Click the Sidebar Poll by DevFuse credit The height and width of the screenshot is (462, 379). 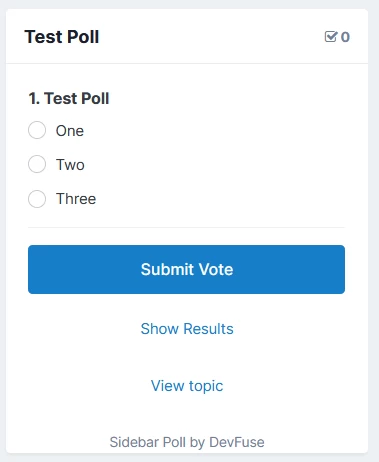[x=187, y=442]
